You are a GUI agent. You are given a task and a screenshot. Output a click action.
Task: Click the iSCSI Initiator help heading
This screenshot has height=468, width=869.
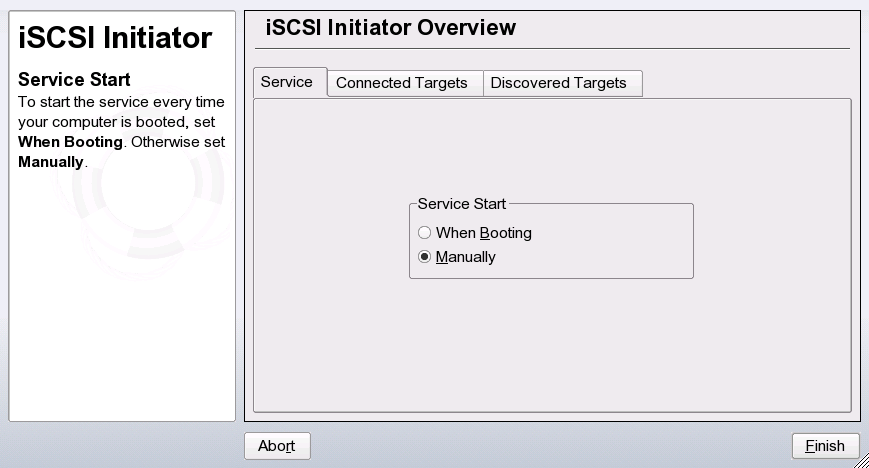click(x=116, y=38)
